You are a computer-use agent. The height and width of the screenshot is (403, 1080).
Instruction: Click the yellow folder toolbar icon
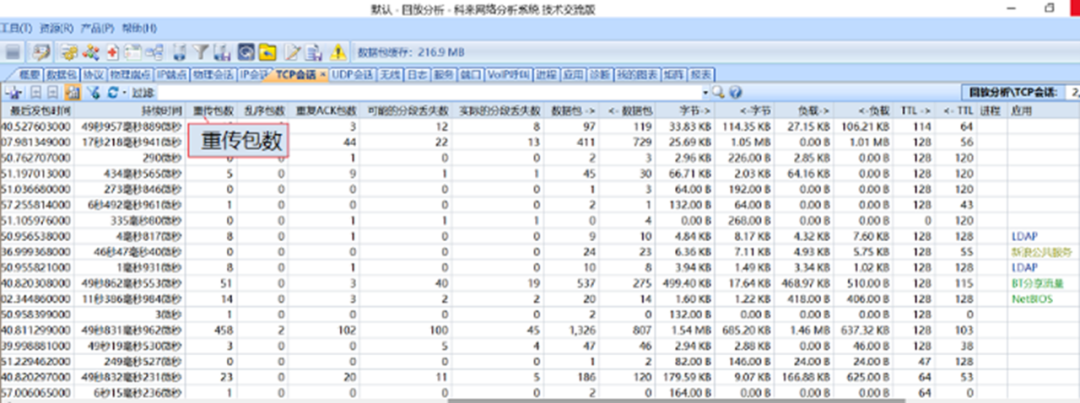pyautogui.click(x=267, y=52)
